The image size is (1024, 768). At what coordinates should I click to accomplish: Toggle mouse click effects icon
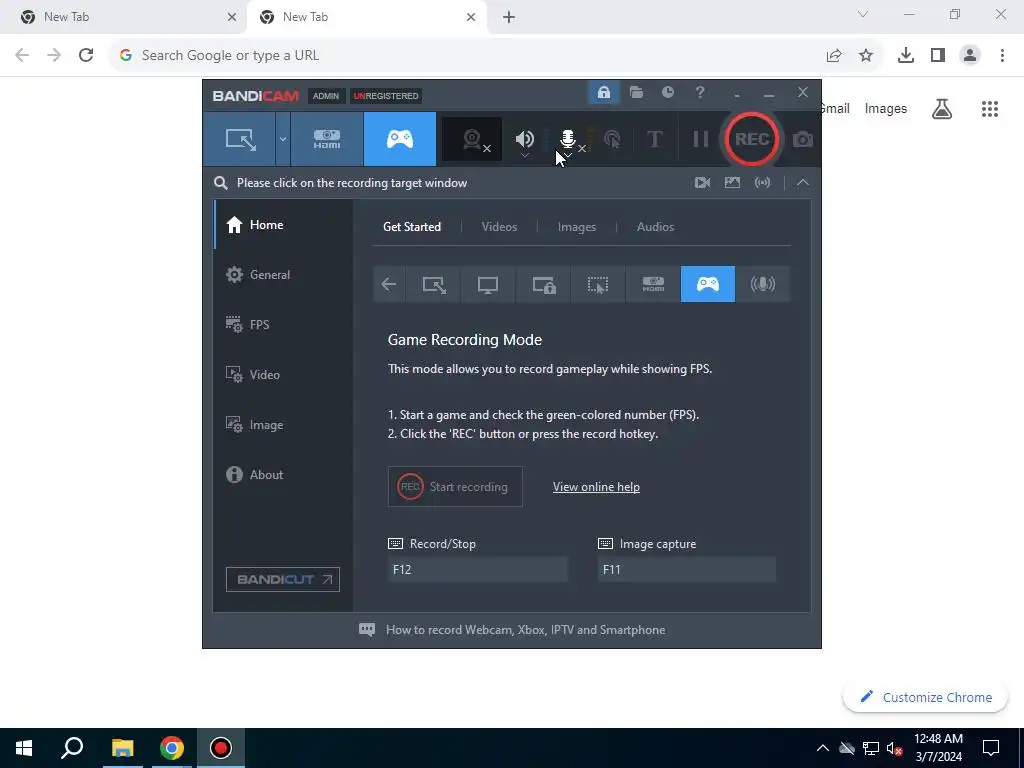(x=612, y=139)
